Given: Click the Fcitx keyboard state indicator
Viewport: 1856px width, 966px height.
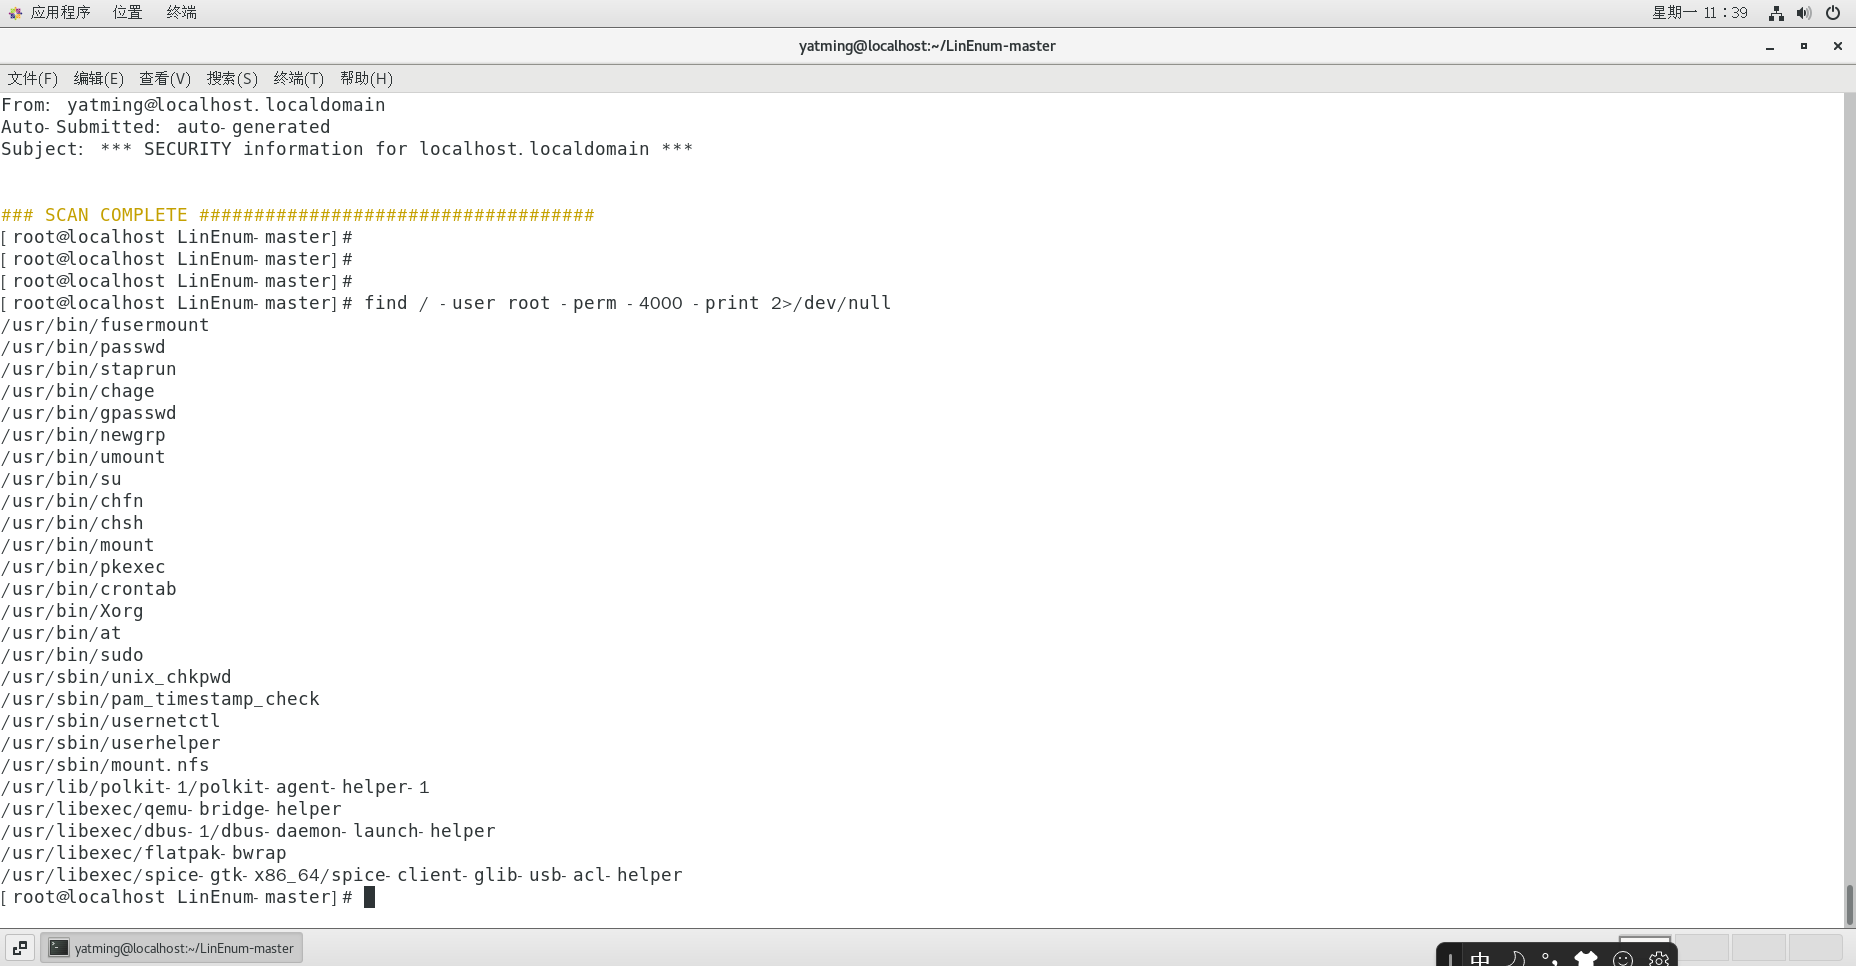Looking at the screenshot, I should click(1452, 958).
